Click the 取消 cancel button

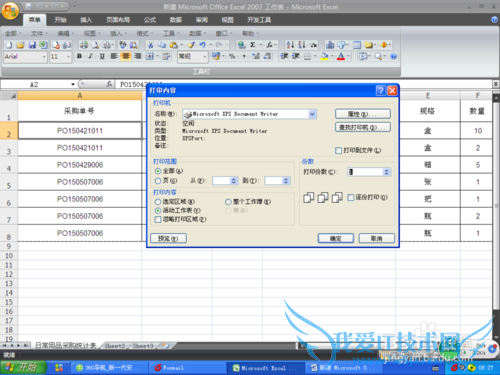tap(377, 238)
